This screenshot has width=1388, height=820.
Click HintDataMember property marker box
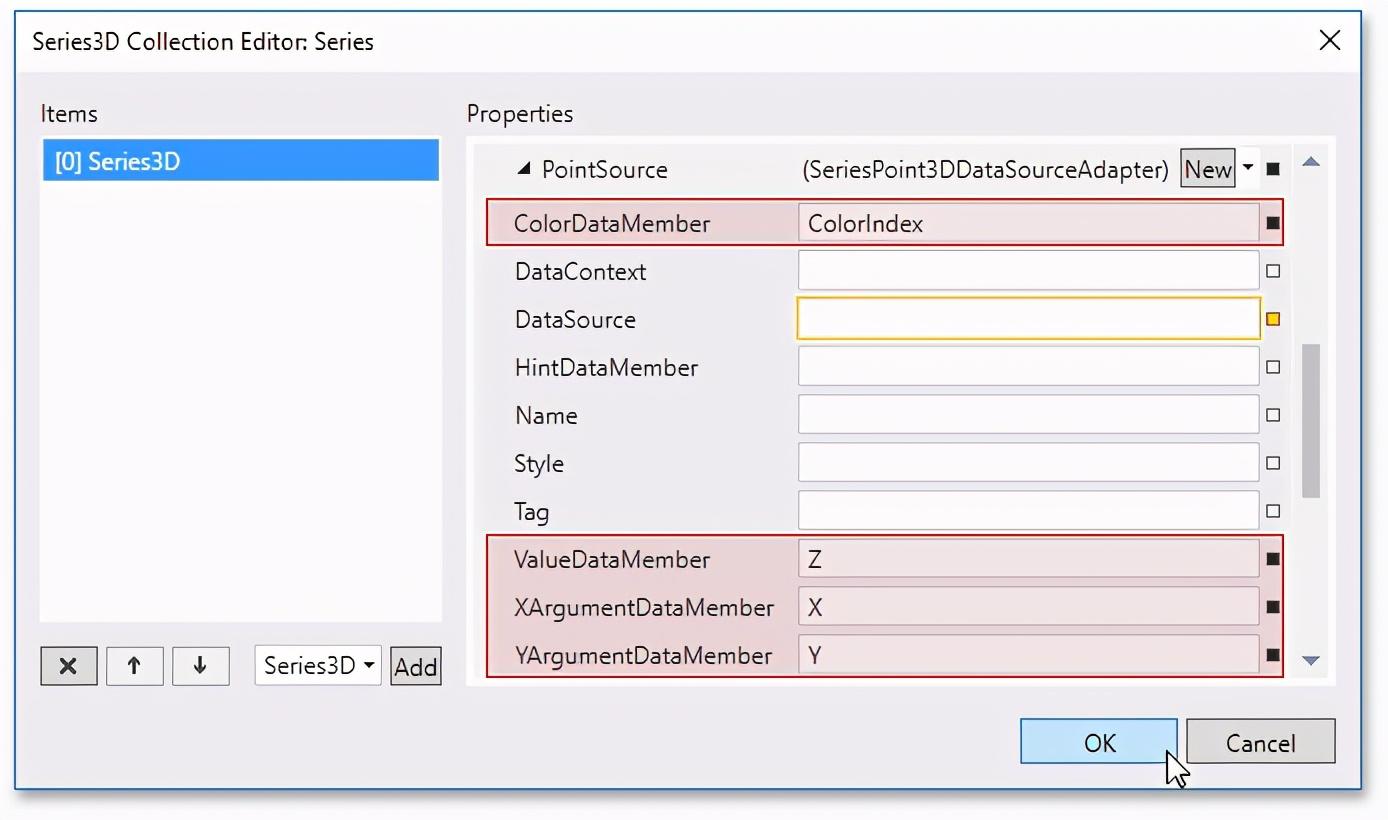pyautogui.click(x=1273, y=367)
